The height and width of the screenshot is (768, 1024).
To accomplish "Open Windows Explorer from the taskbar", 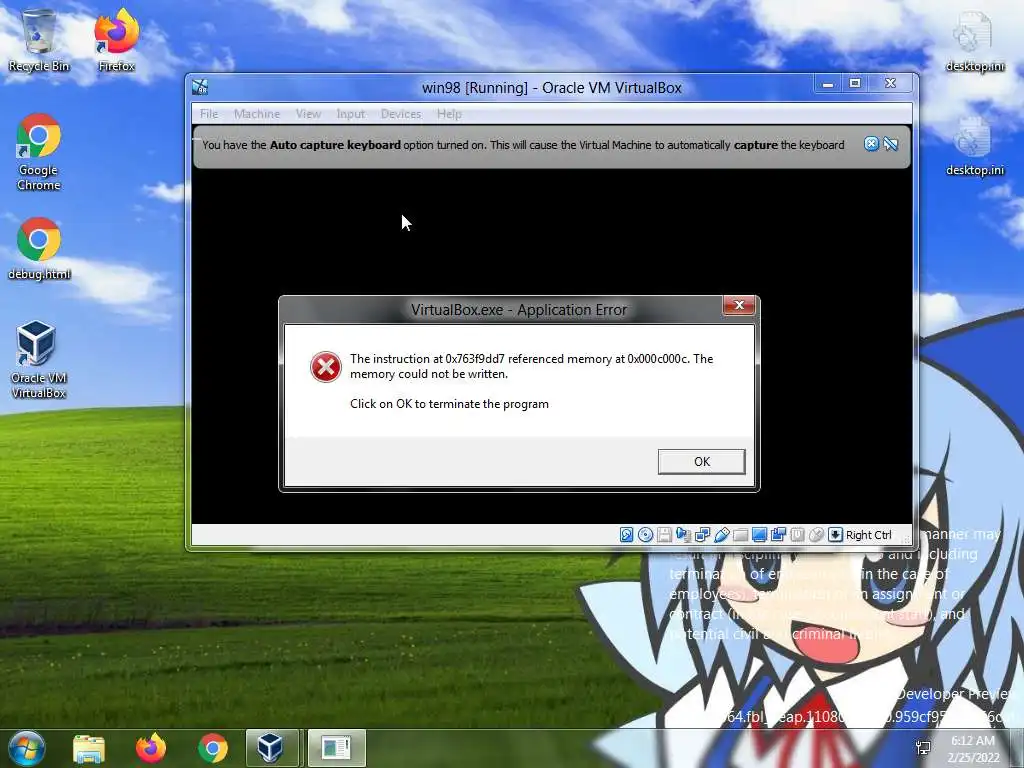I will [89, 748].
